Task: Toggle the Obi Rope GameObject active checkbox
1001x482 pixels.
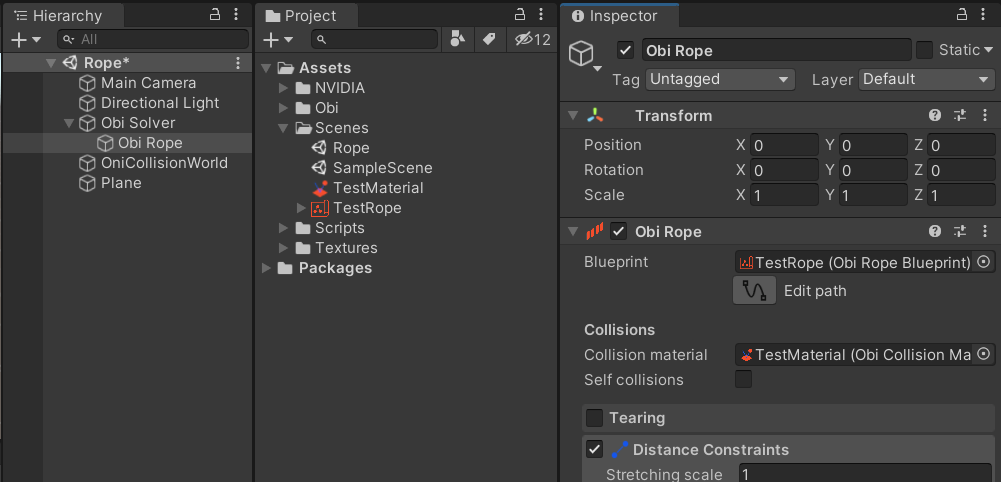Action: [626, 50]
